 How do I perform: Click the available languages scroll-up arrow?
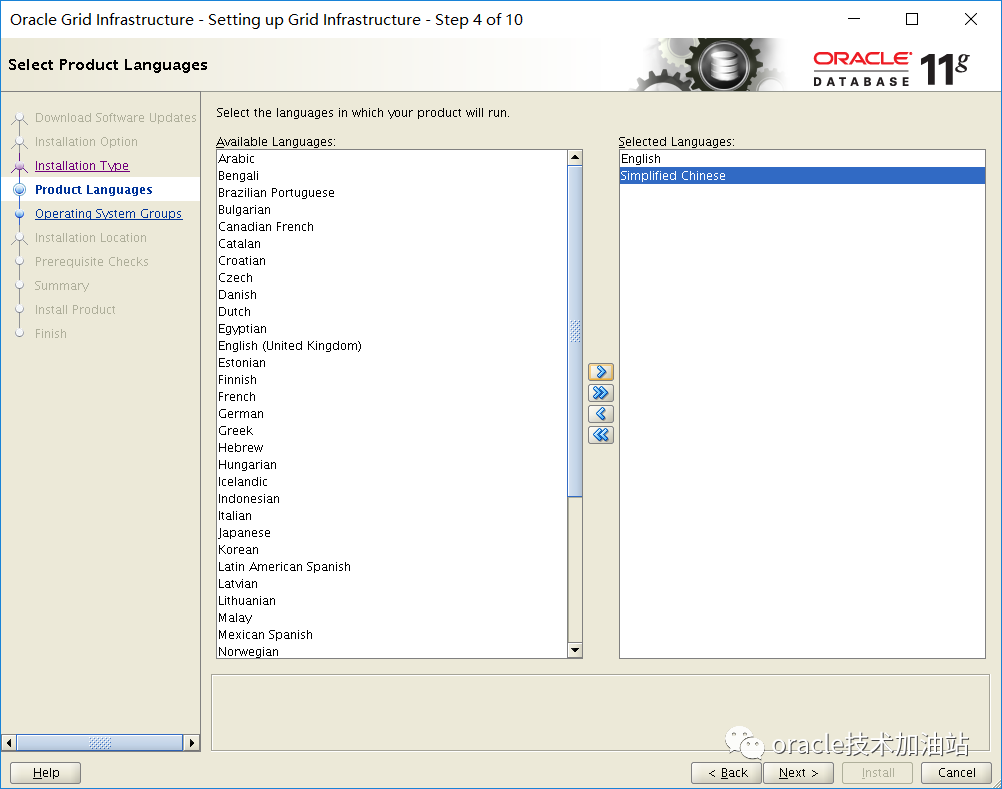tap(575, 157)
